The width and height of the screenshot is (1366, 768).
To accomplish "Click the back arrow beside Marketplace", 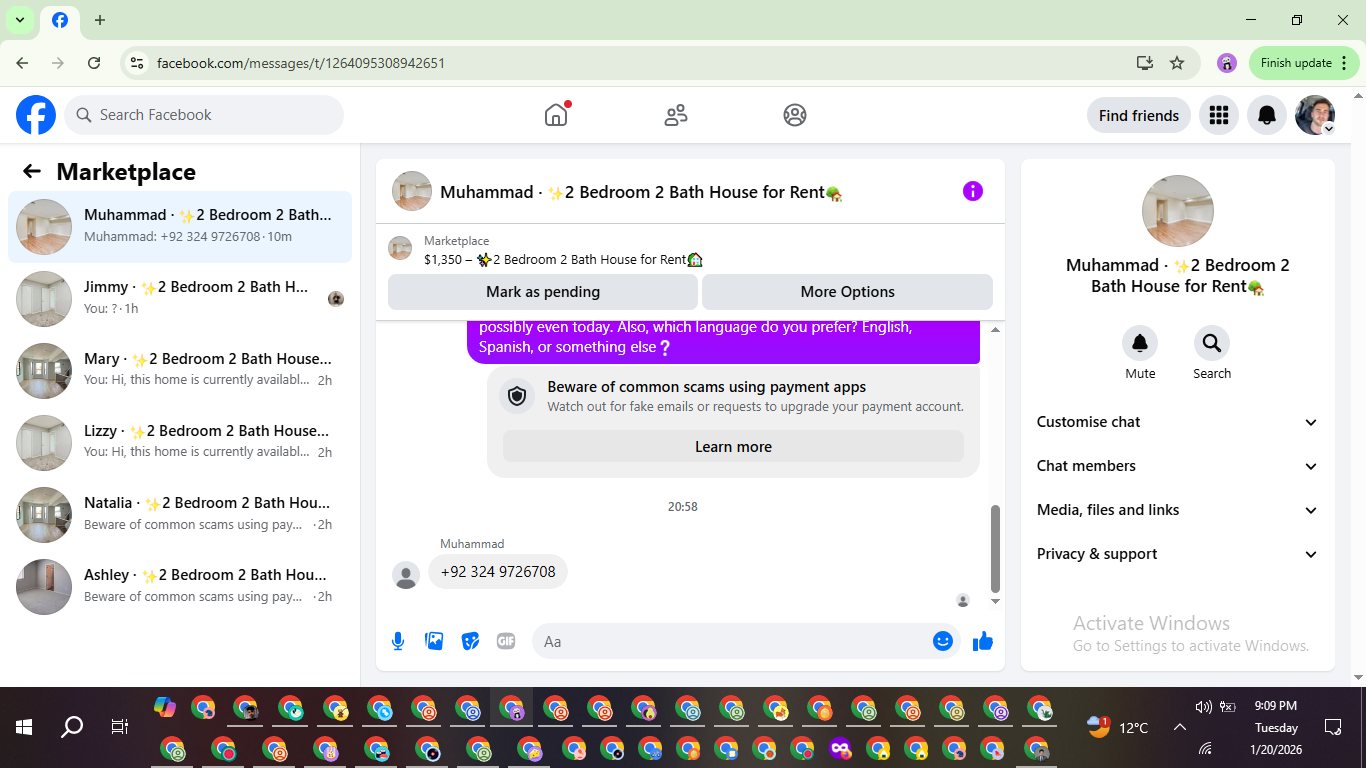I will pos(32,172).
